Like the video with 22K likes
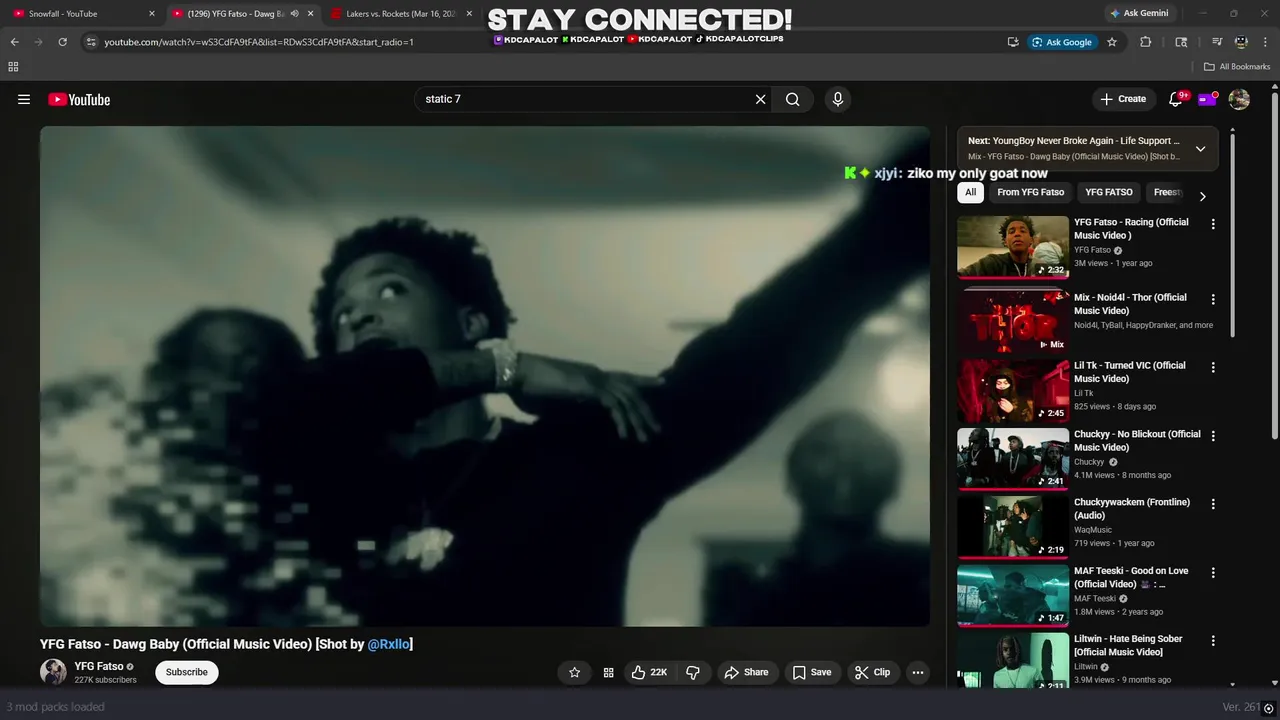1280x720 pixels. coord(649,672)
